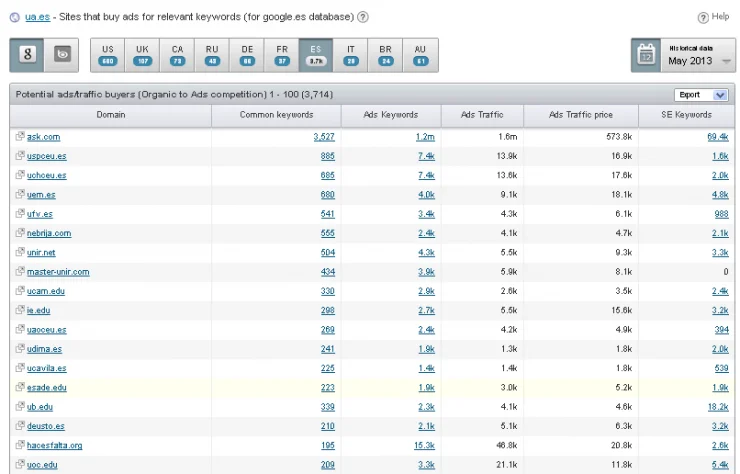This screenshot has width=740, height=474.
Task: Open the Export dropdown
Action: pyautogui.click(x=701, y=95)
